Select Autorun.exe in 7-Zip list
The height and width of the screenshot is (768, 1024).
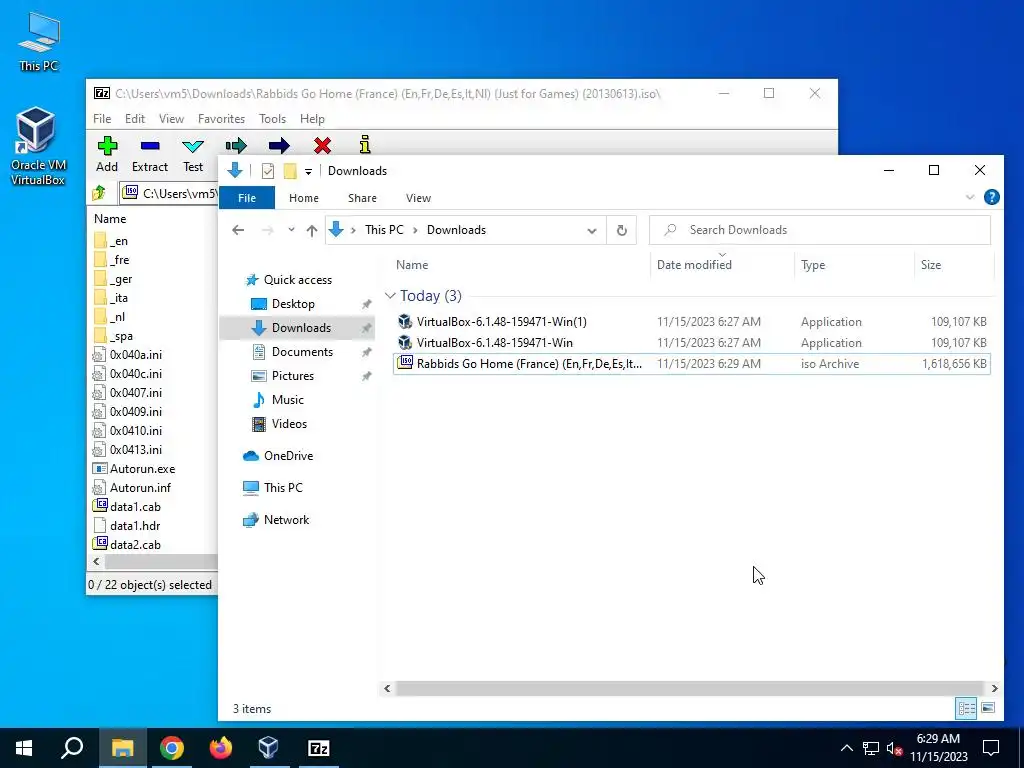(134, 469)
